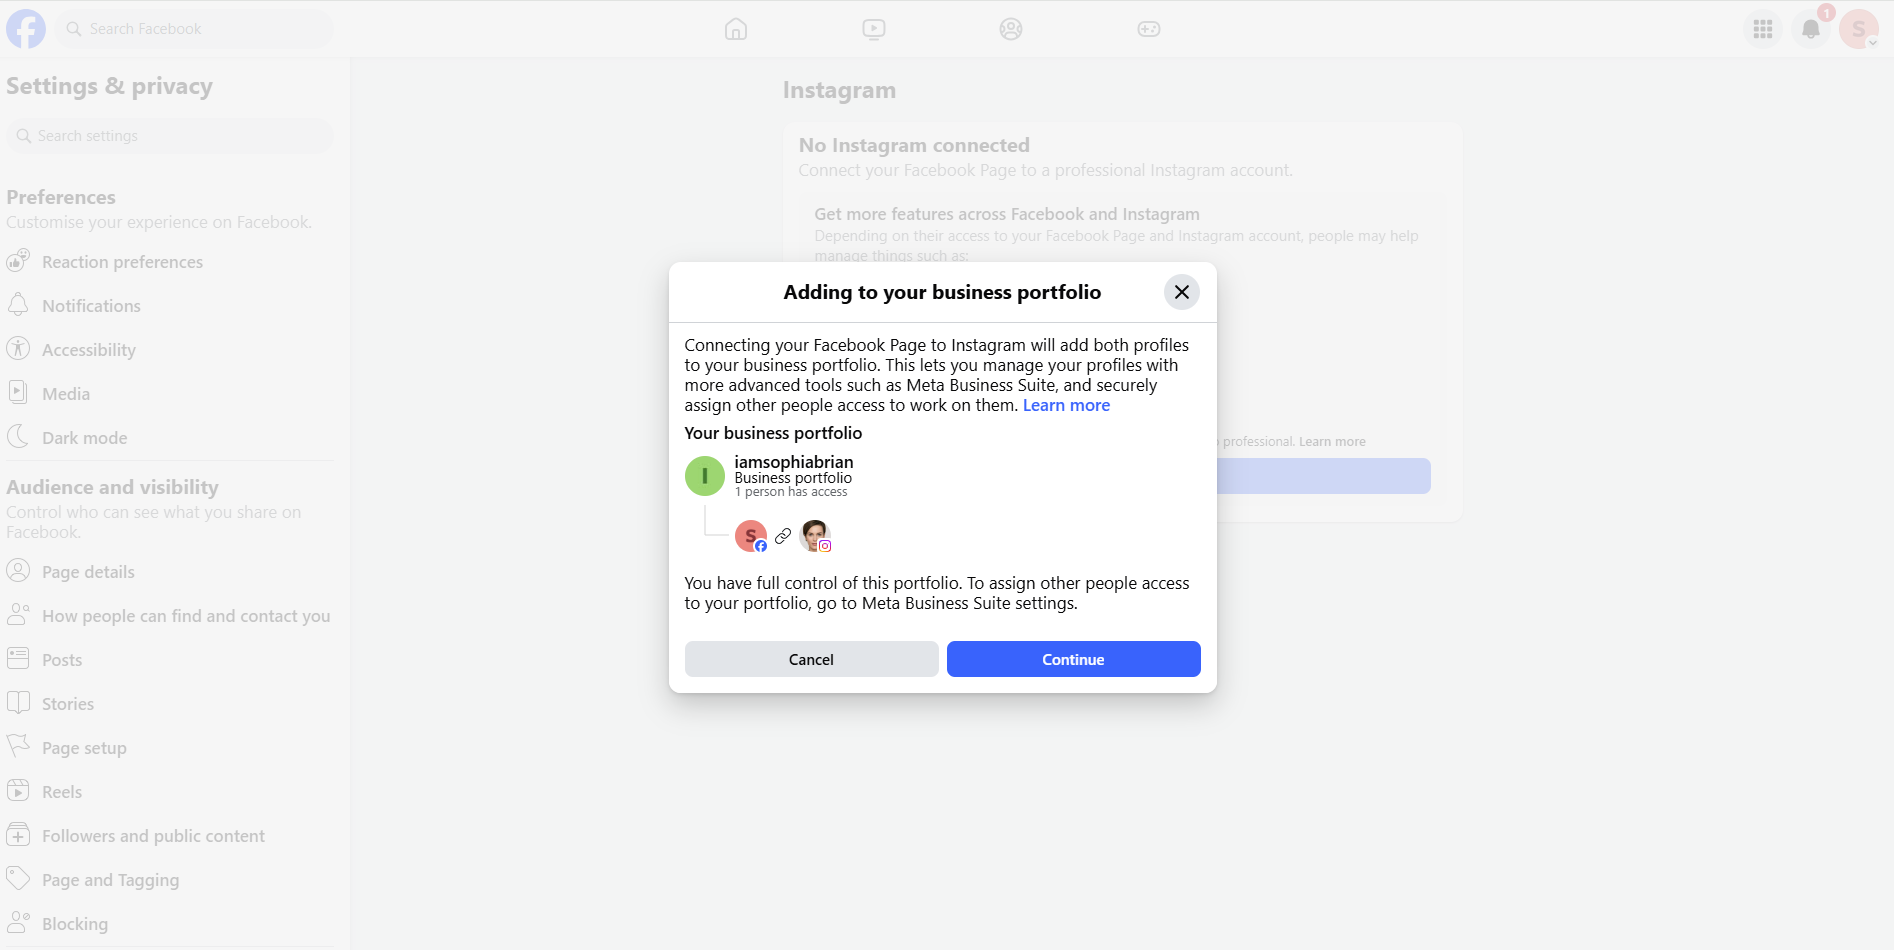Image resolution: width=1894 pixels, height=950 pixels.
Task: Click the link chain icon between profiles
Action: pos(783,536)
